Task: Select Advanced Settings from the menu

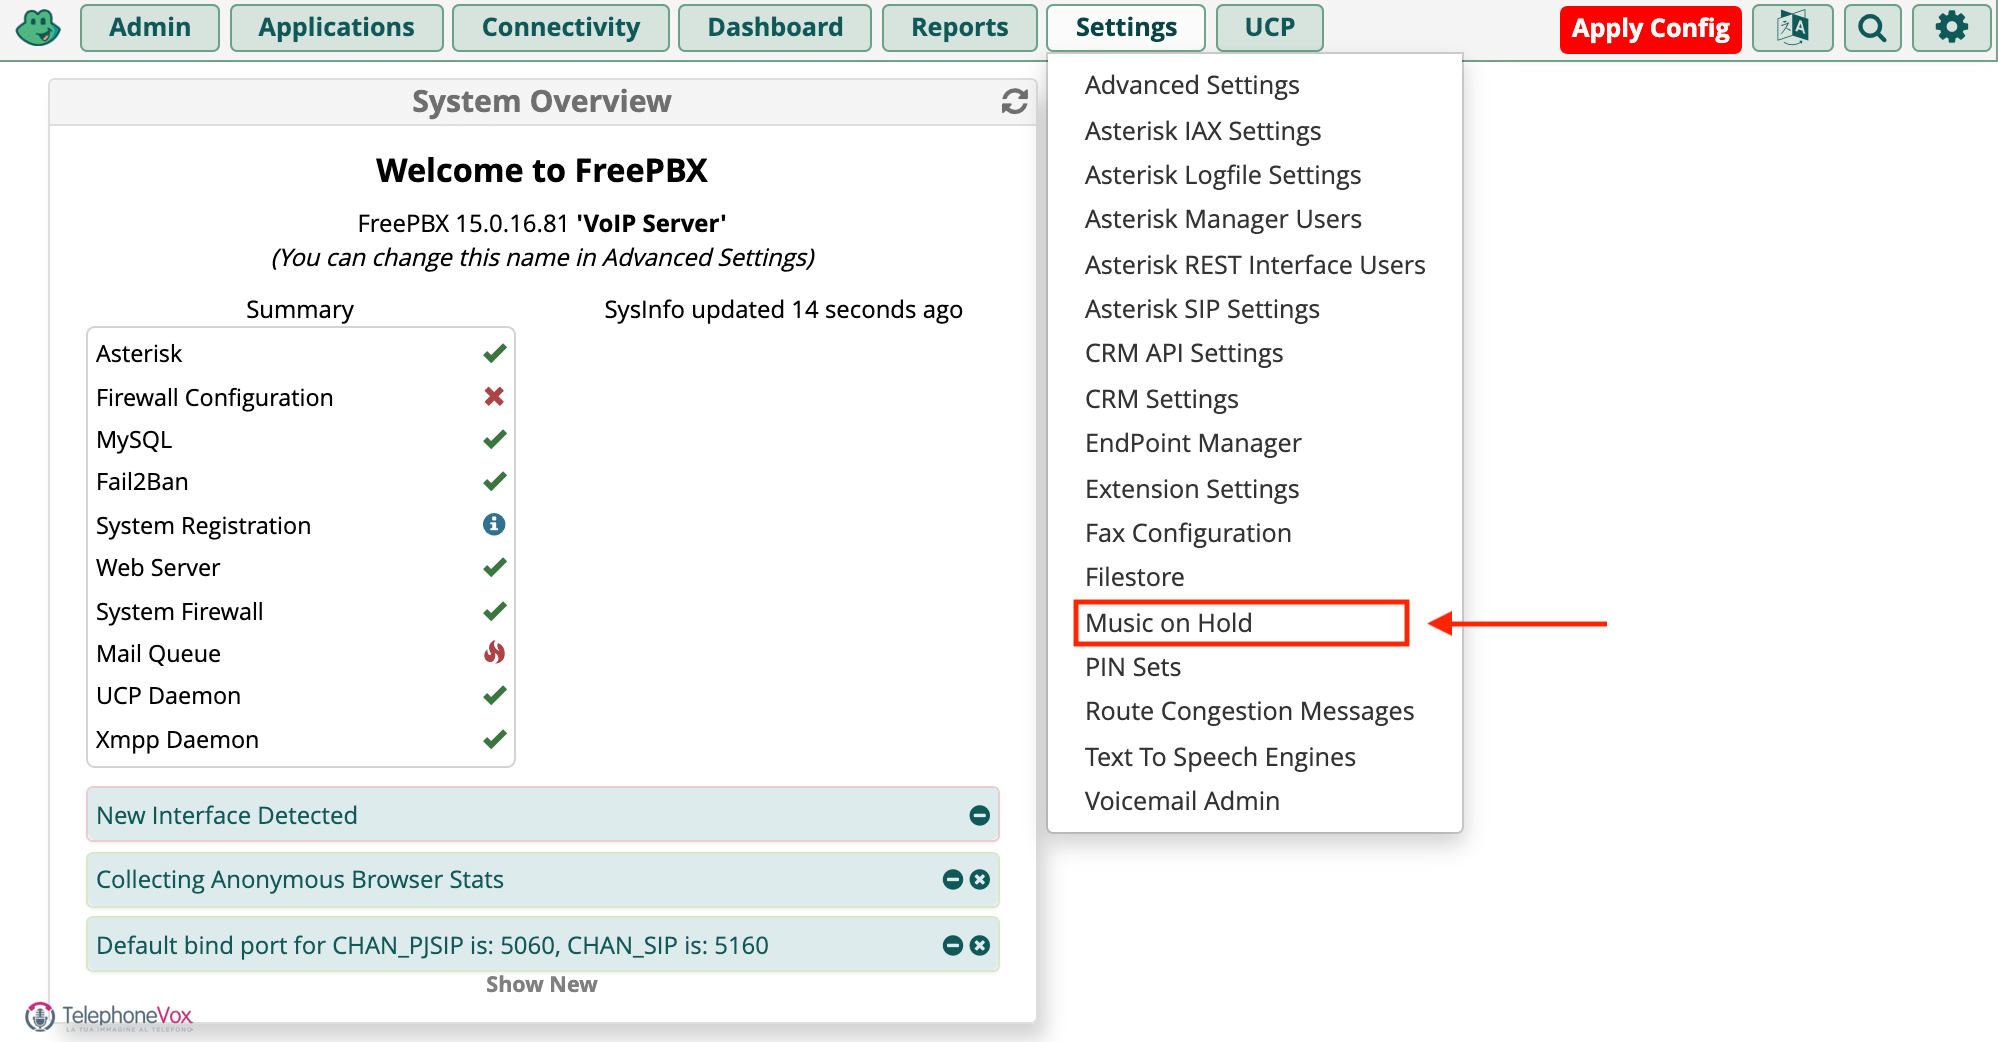Action: (1192, 85)
